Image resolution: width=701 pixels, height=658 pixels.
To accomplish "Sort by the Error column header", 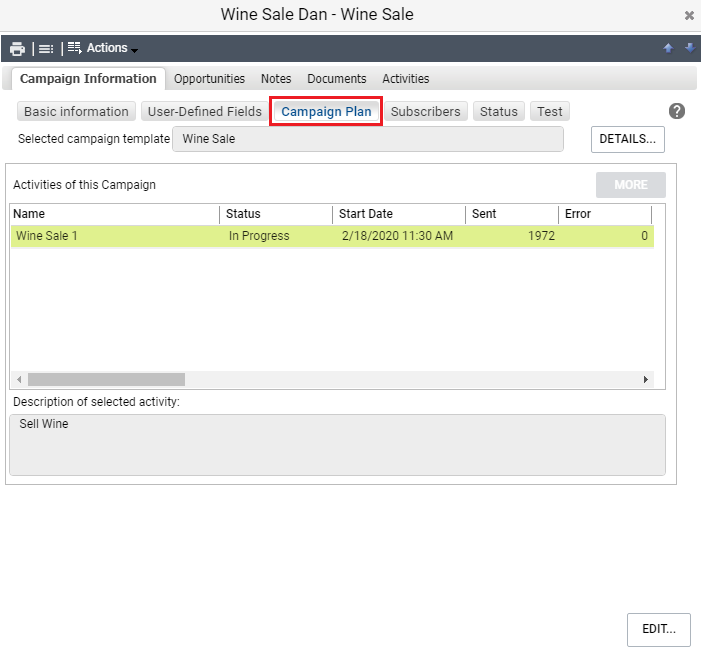I will point(605,214).
